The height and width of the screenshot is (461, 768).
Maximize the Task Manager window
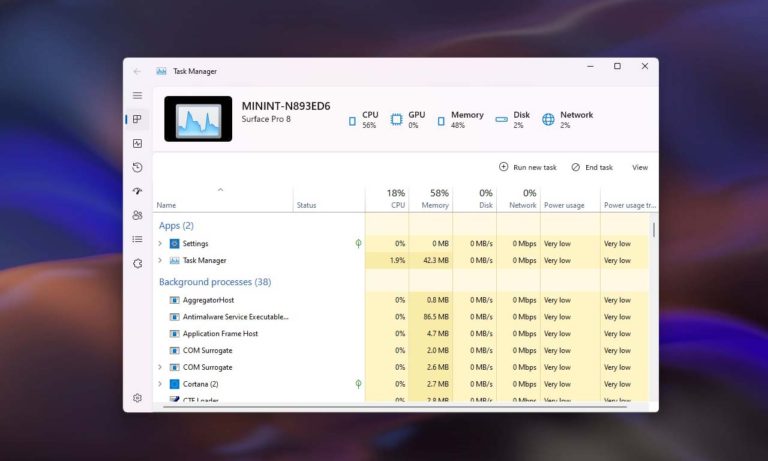pyautogui.click(x=618, y=67)
